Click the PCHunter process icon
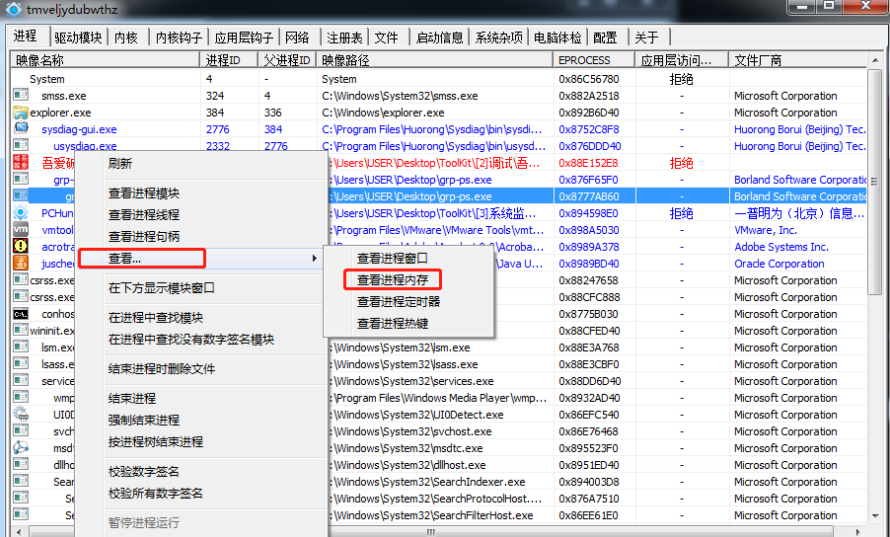Screen dimensions: 890x537 point(20,213)
